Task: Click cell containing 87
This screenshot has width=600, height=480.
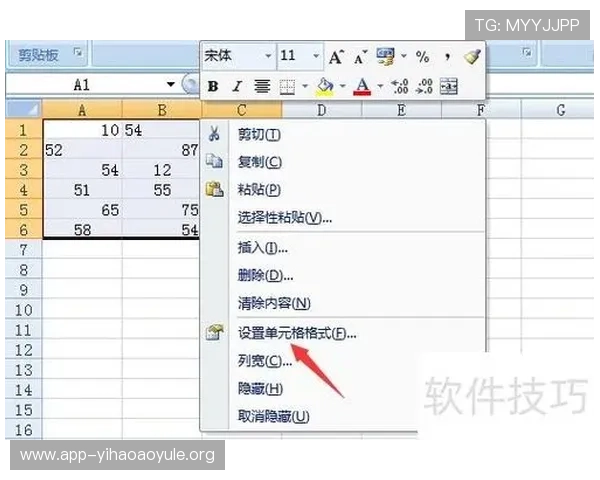Action: click(161, 150)
